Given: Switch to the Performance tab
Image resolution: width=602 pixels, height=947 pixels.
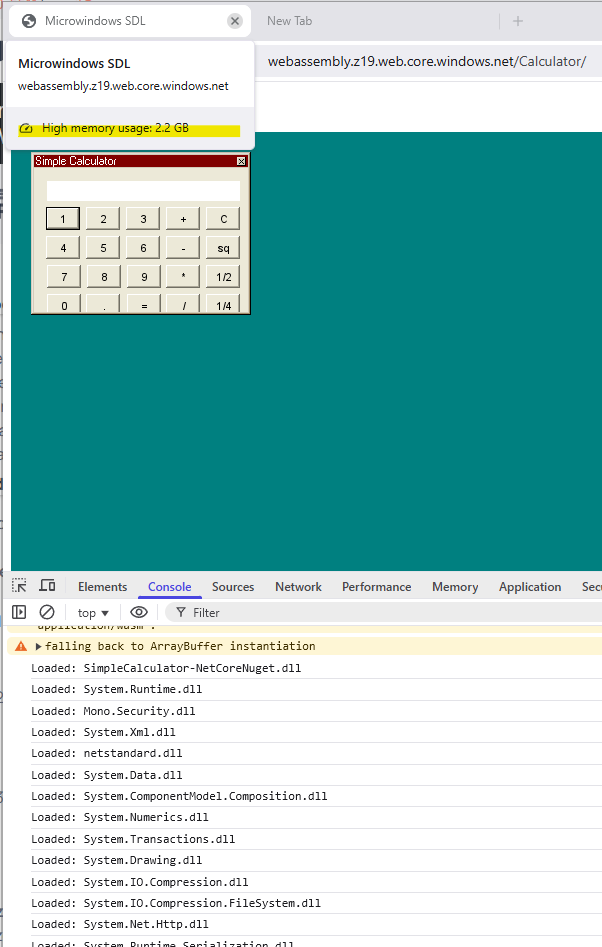Looking at the screenshot, I should click(x=377, y=587).
